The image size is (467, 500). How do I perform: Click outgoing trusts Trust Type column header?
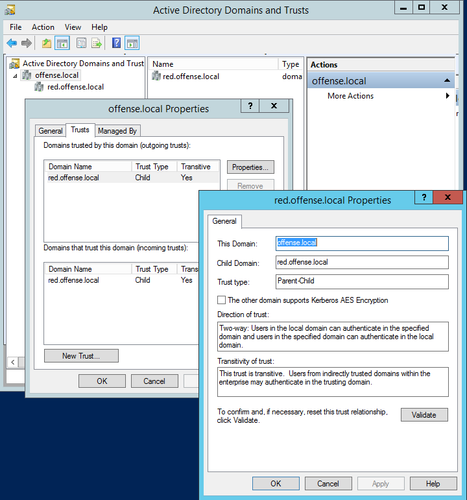[154, 167]
